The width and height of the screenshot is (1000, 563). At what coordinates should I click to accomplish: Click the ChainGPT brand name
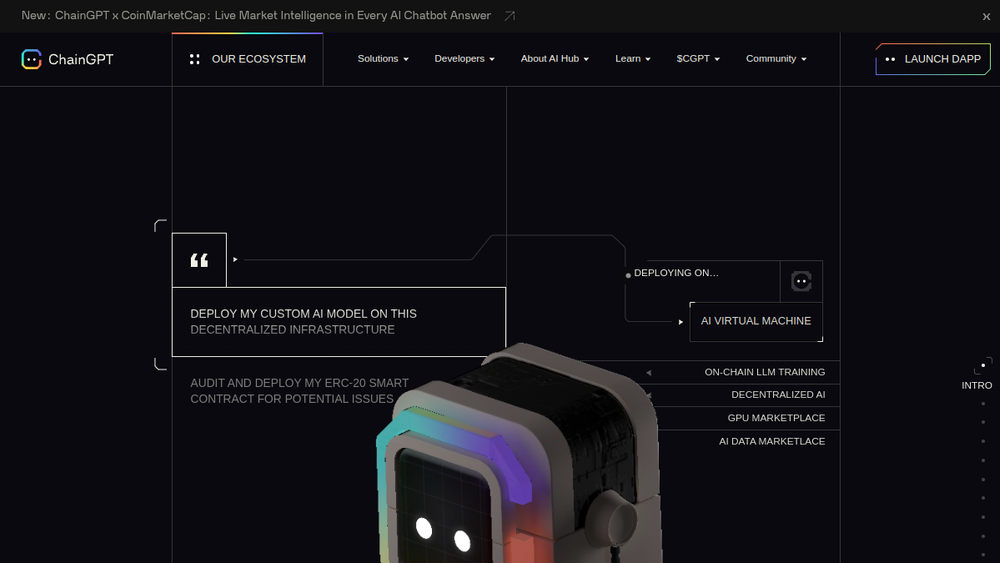81,59
